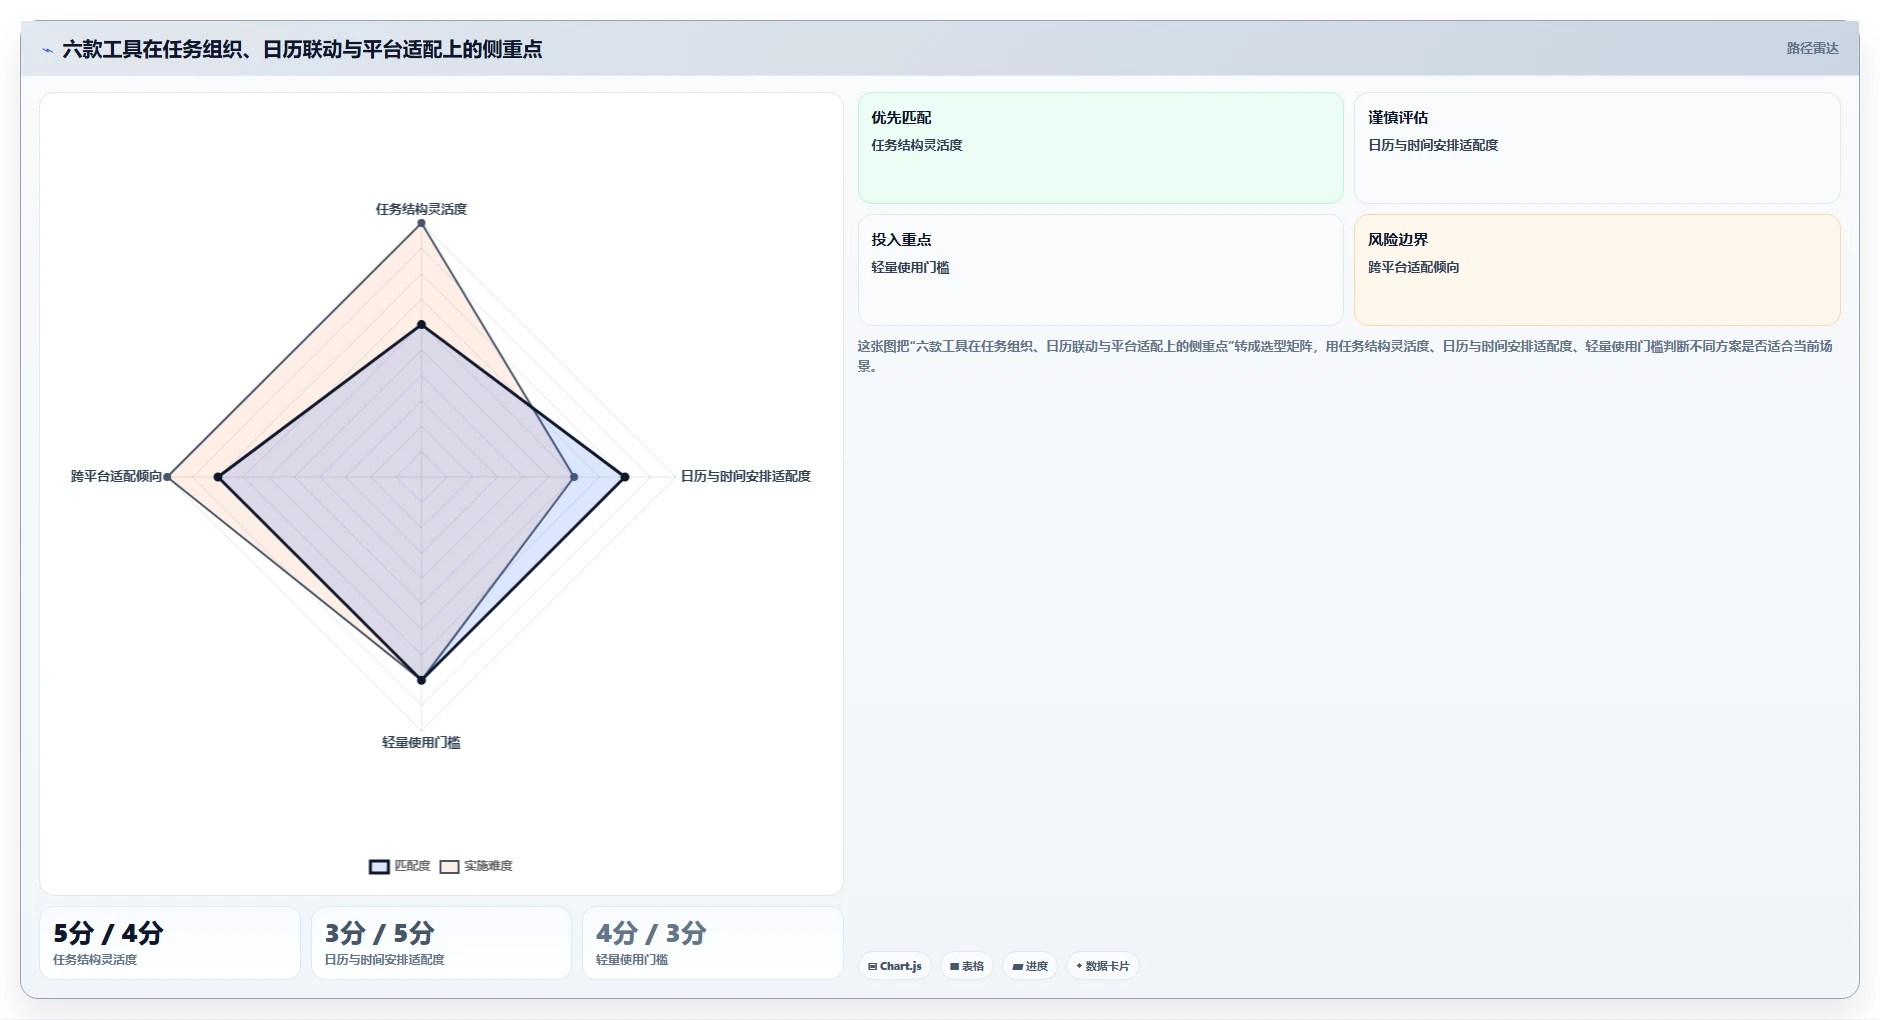Click the 路径雷达 label in the header
This screenshot has width=1880, height=1020.
pos(1812,48)
